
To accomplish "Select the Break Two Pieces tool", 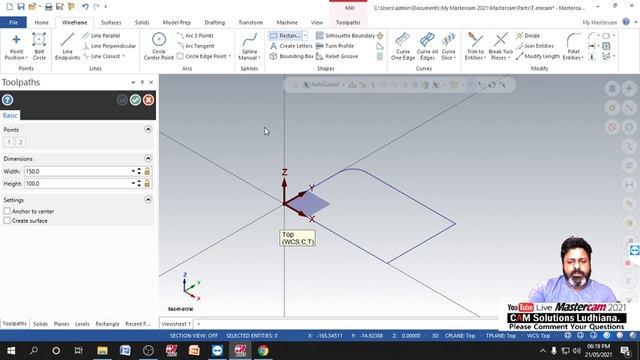I will [500, 47].
